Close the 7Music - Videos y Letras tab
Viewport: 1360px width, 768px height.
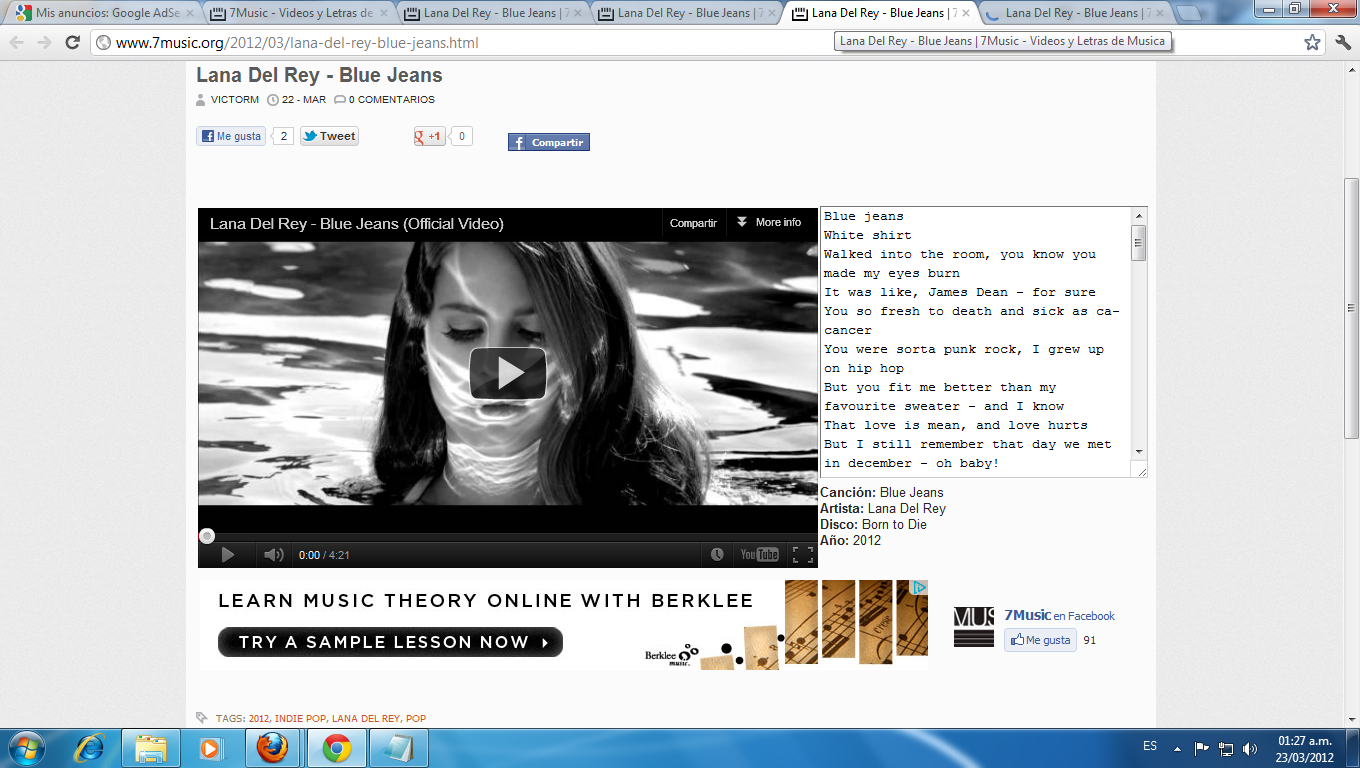[x=382, y=13]
